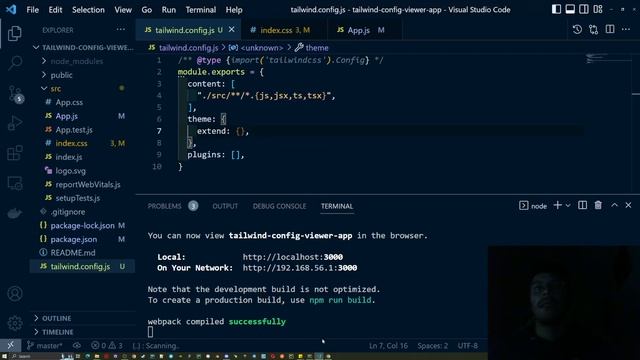This screenshot has width=640, height=360.
Task: Open the Docker view in activity bar
Action: [x=15, y=213]
